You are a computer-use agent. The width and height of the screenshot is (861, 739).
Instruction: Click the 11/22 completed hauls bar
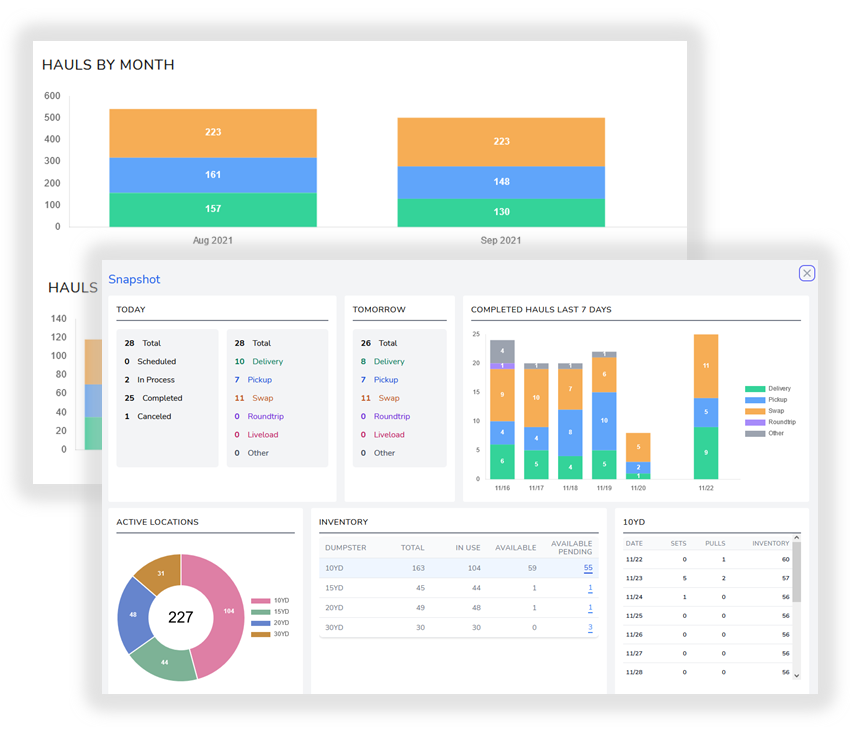[x=706, y=406]
